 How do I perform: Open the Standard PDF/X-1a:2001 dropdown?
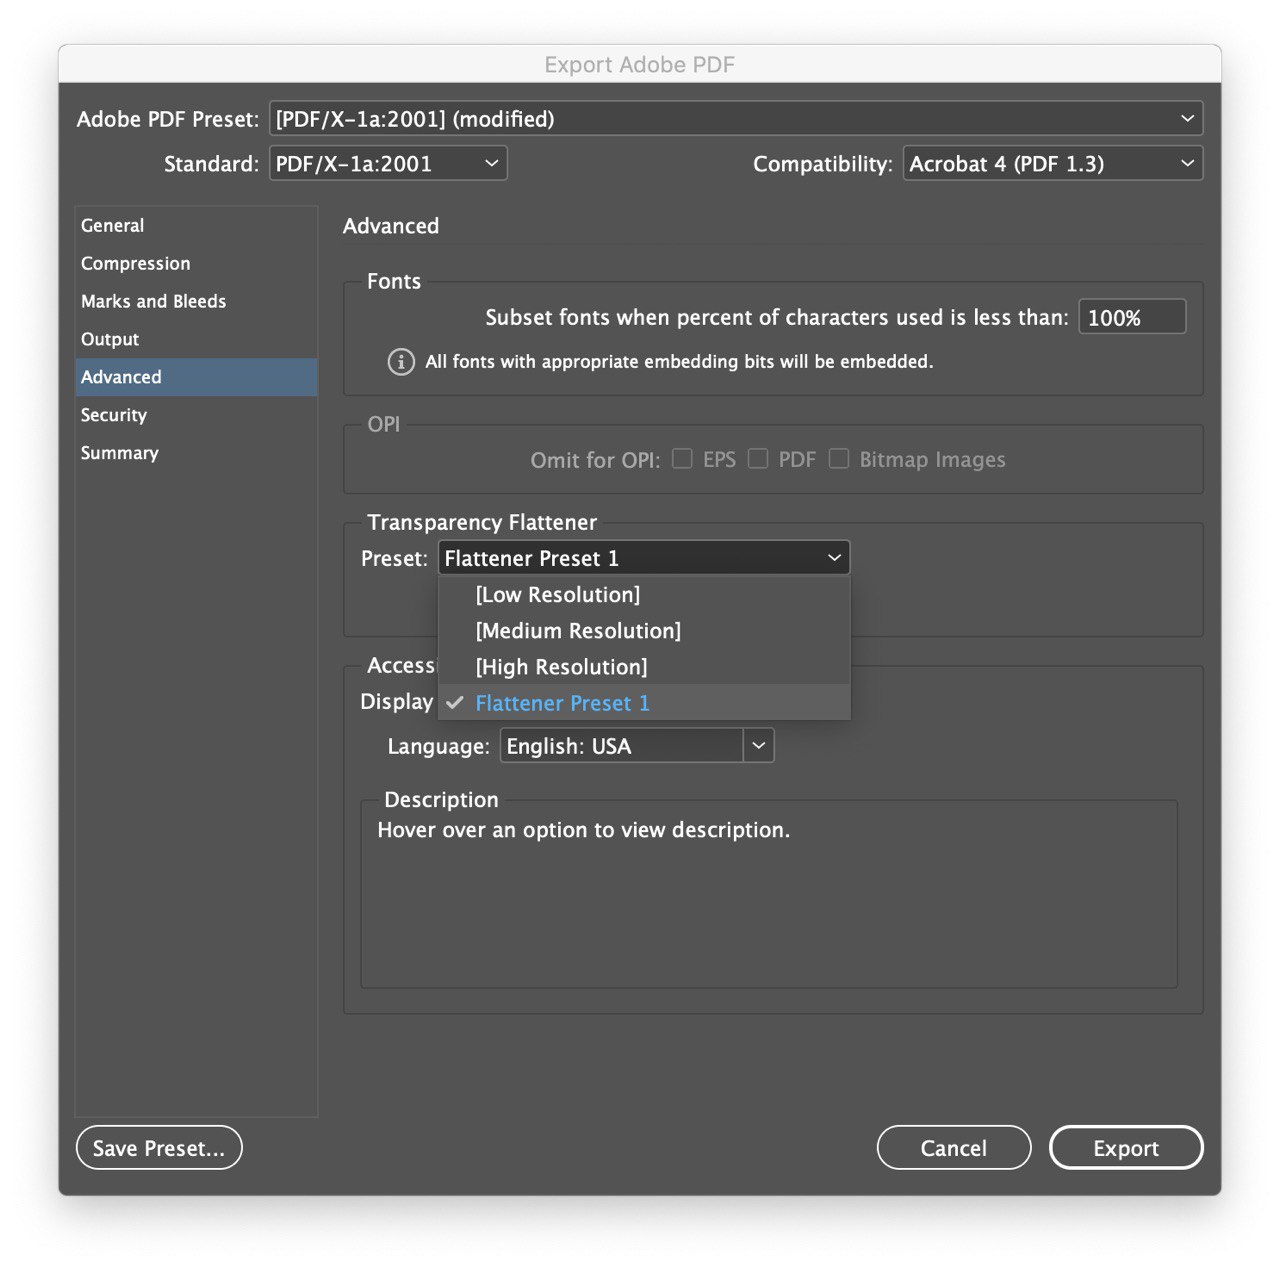[388, 164]
